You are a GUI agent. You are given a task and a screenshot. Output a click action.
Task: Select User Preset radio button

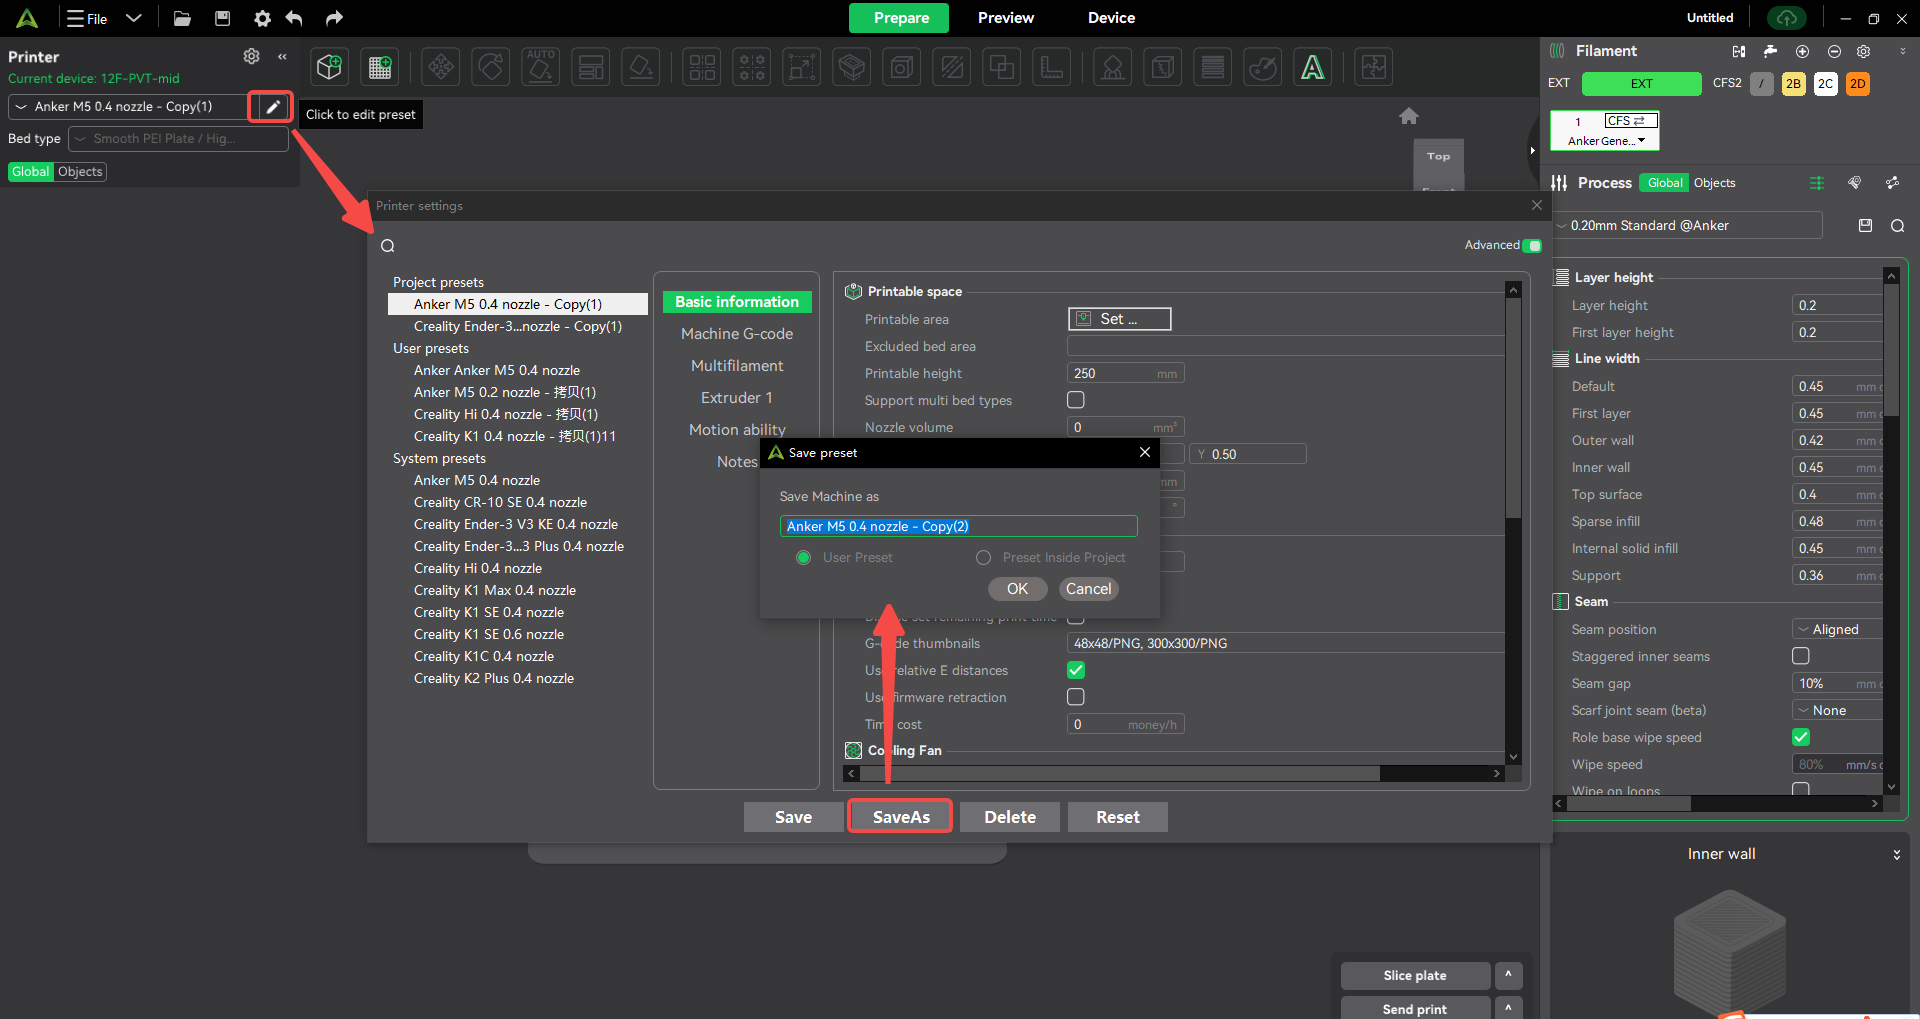(x=803, y=558)
